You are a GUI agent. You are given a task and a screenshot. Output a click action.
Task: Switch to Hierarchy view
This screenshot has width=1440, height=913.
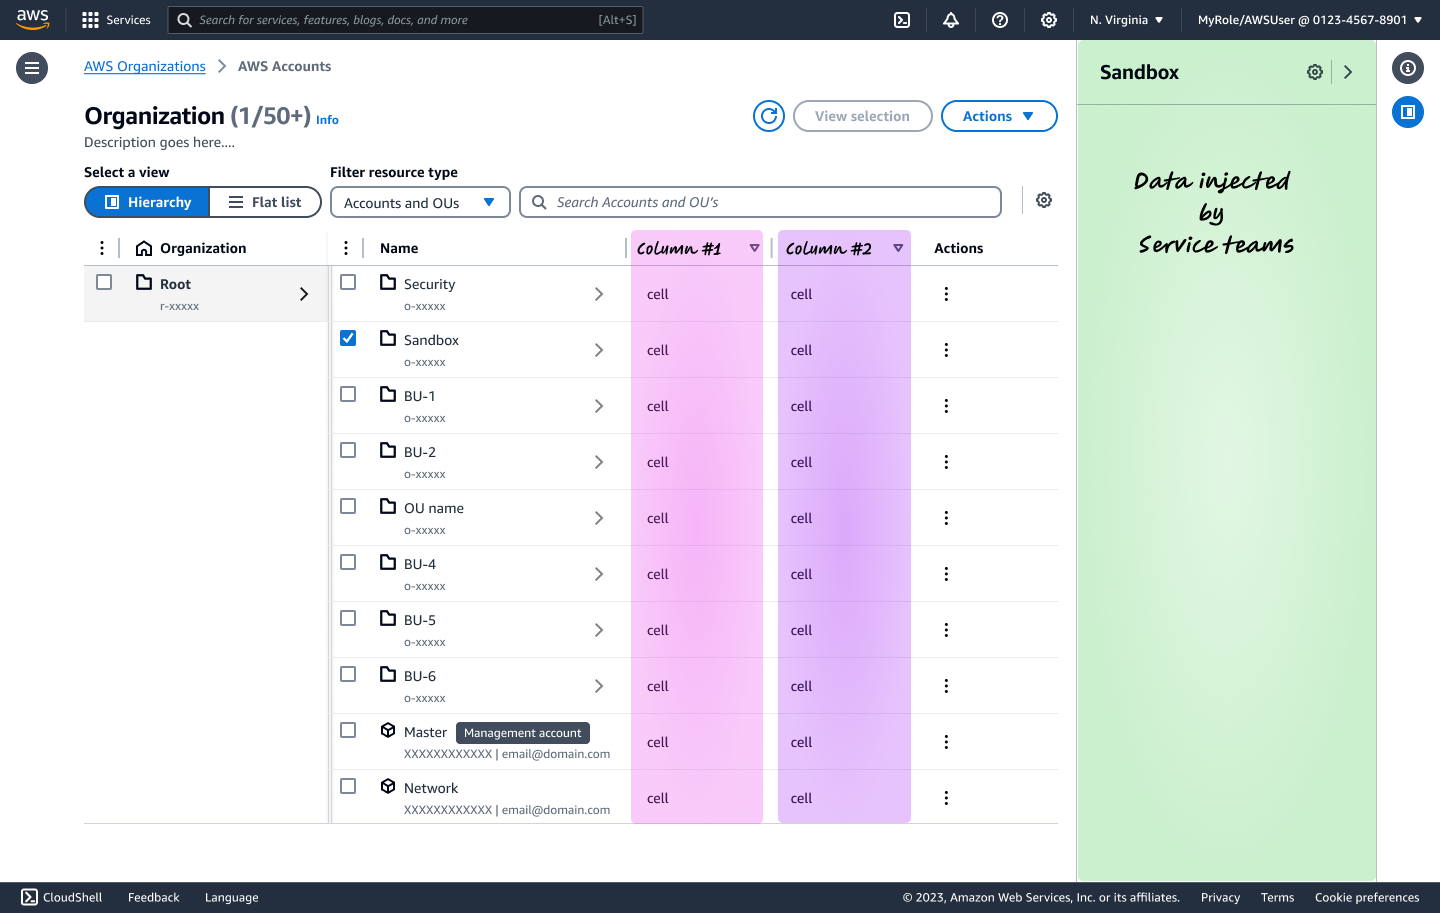(147, 202)
